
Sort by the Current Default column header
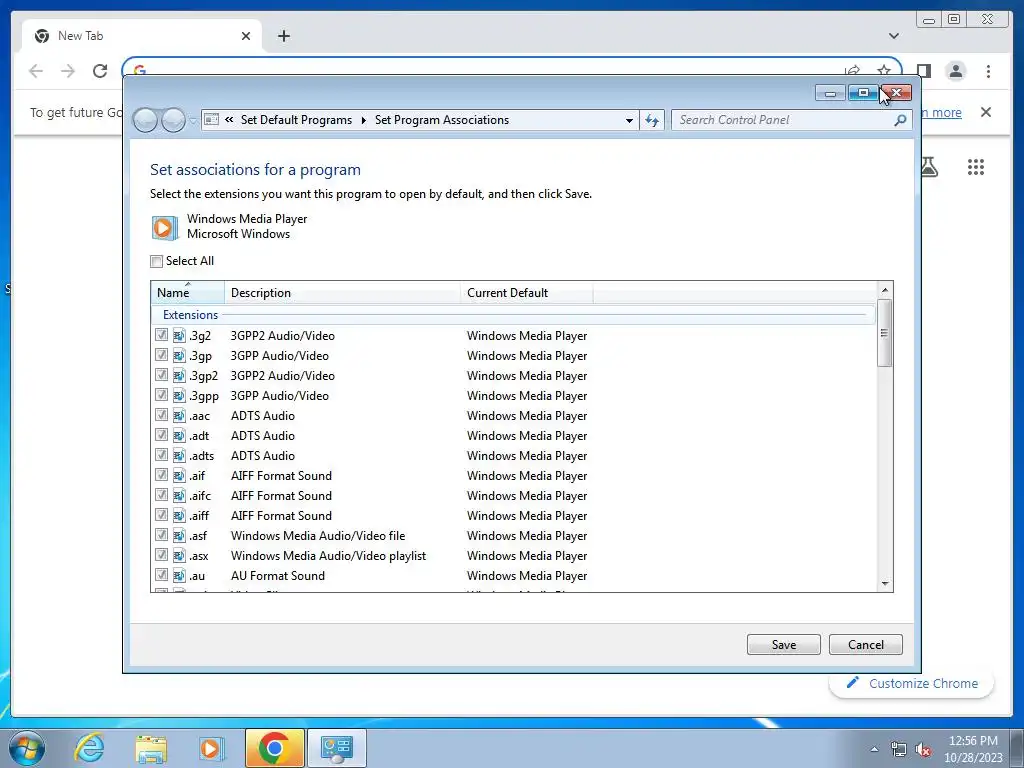pyautogui.click(x=527, y=293)
